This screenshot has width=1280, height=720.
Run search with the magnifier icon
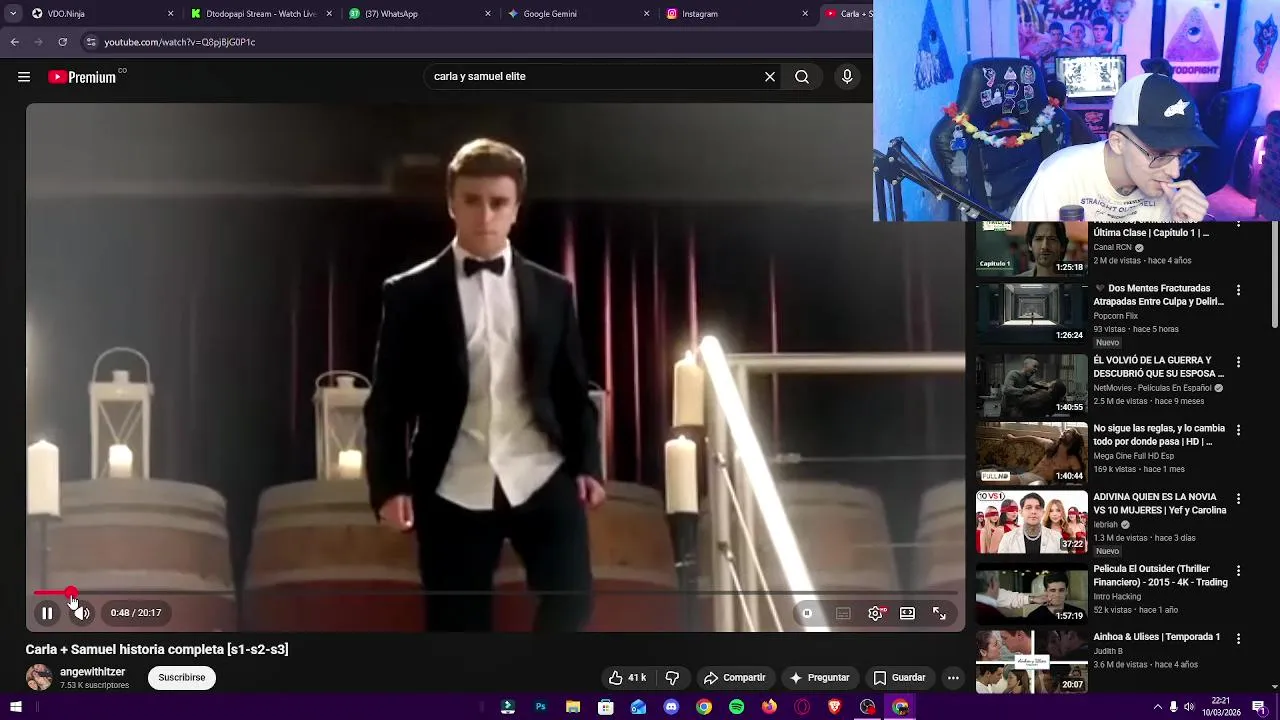(802, 77)
